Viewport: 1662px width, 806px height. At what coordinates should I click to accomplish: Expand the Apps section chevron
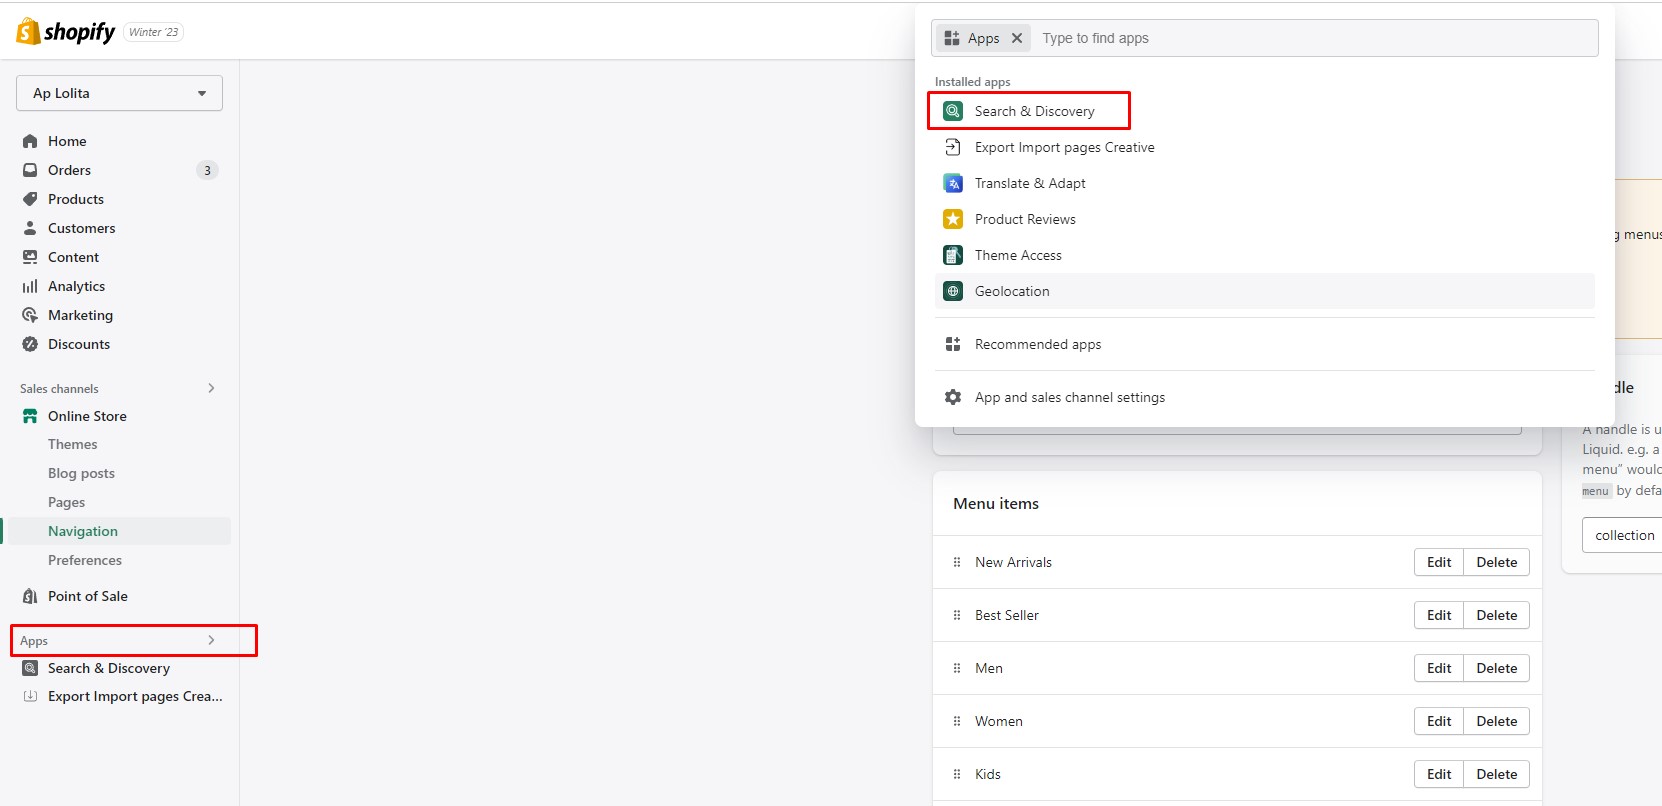[211, 640]
